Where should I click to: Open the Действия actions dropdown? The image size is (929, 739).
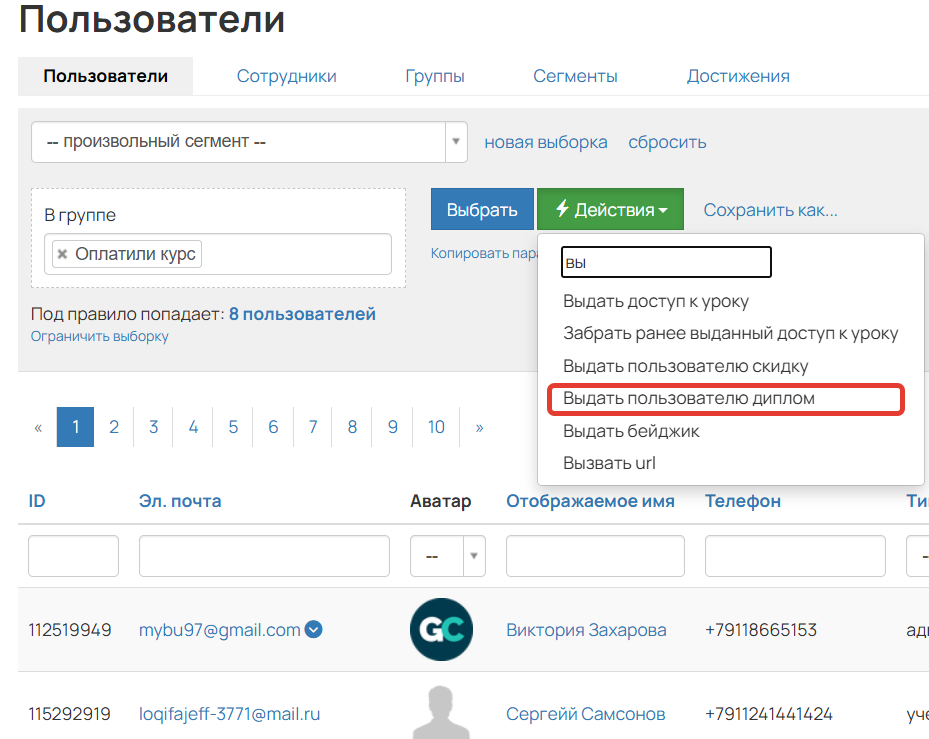[x=610, y=209]
